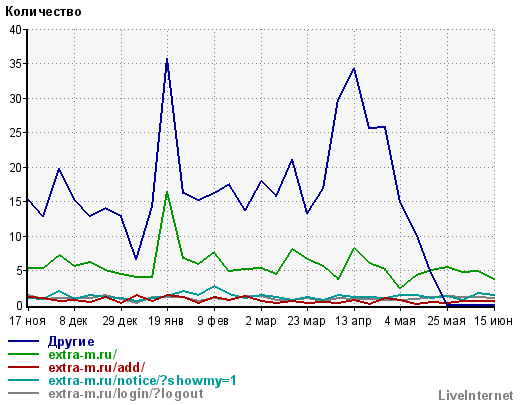
Task: Click the gray legend line swatch
Action: [23, 393]
